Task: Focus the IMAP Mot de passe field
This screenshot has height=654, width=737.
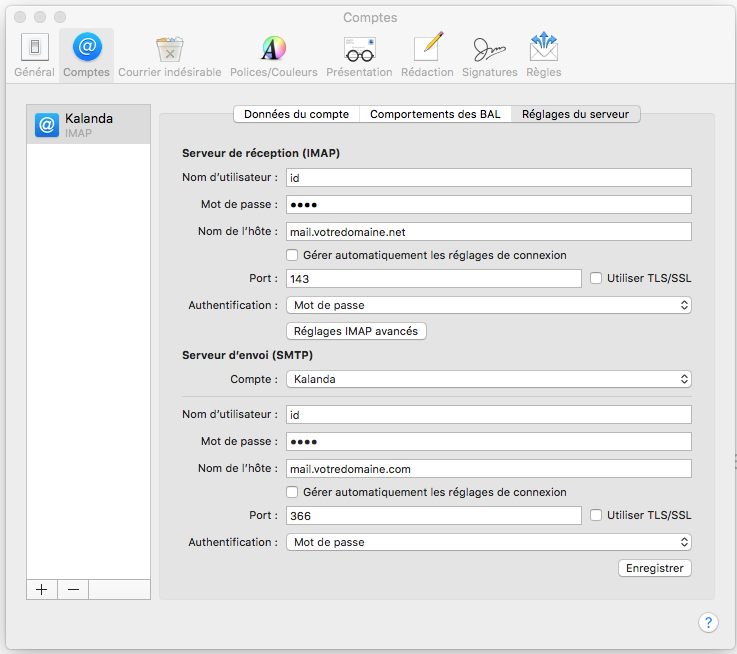Action: (489, 205)
